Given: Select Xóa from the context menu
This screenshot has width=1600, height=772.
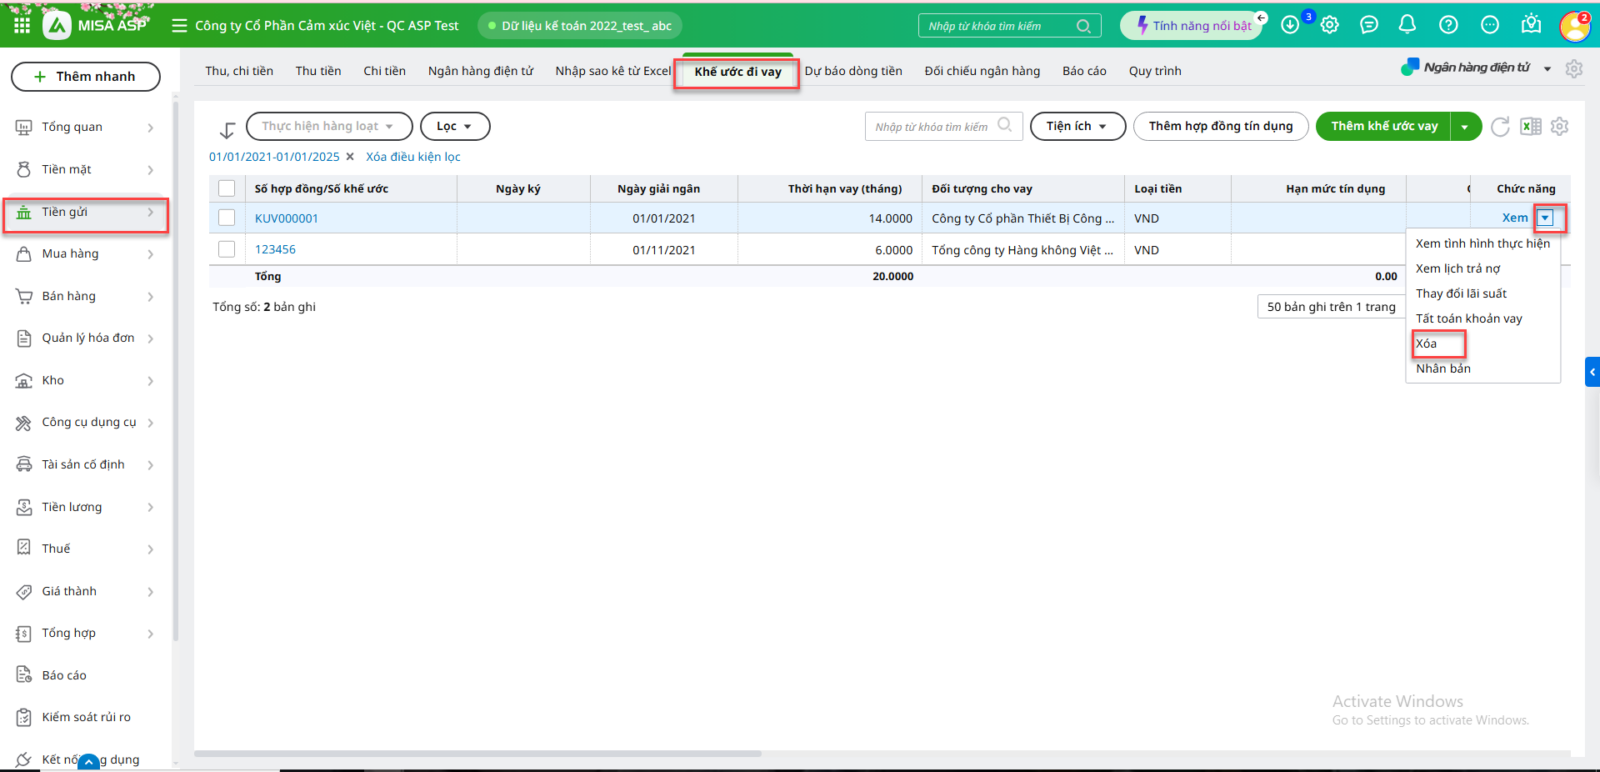Looking at the screenshot, I should click(x=1427, y=343).
